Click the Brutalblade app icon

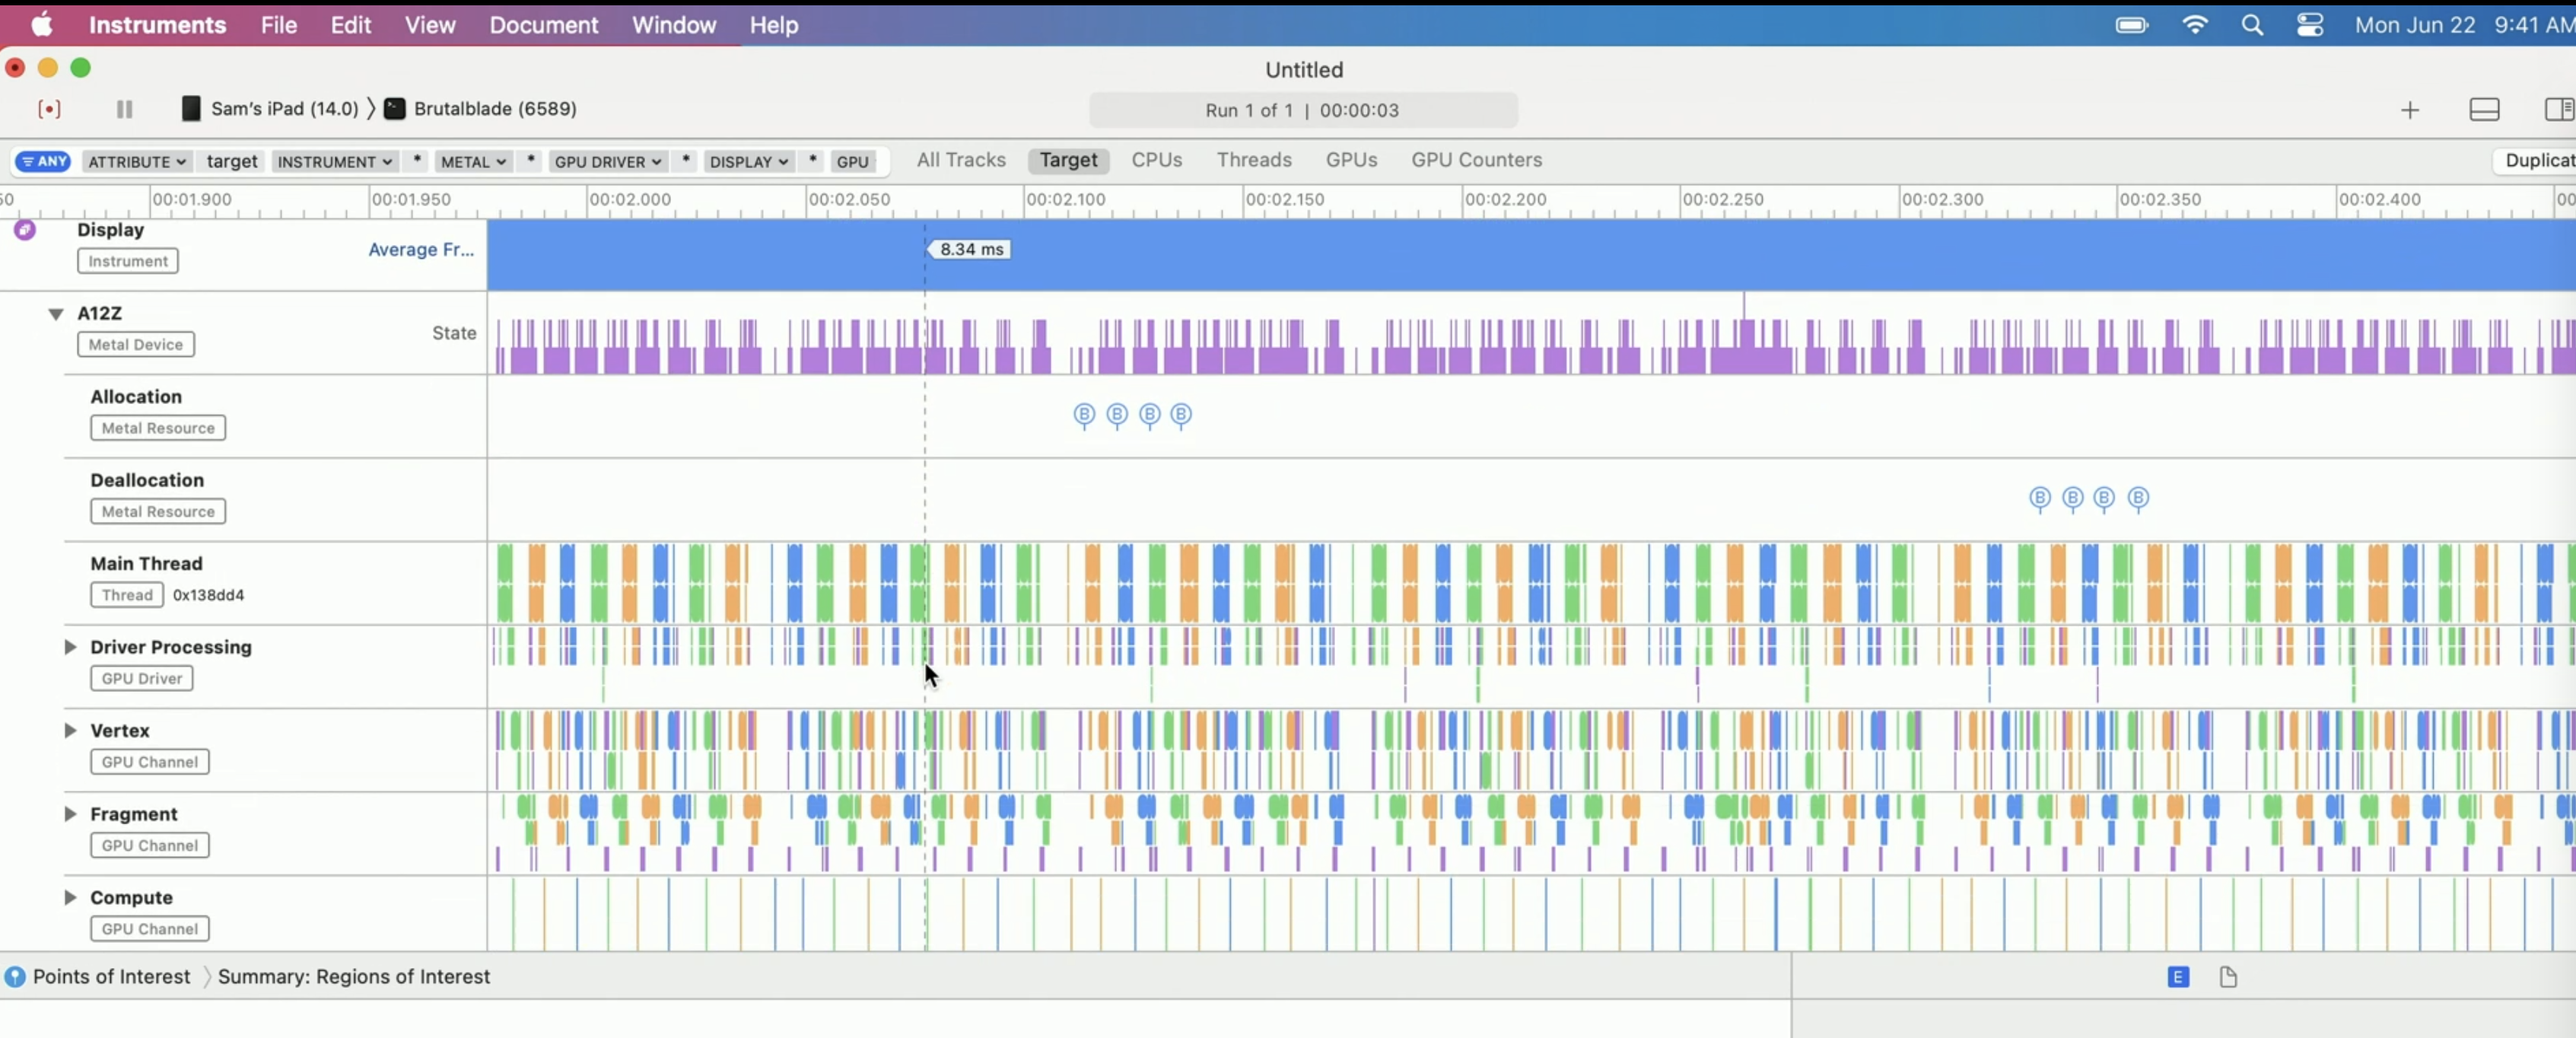pyautogui.click(x=395, y=109)
